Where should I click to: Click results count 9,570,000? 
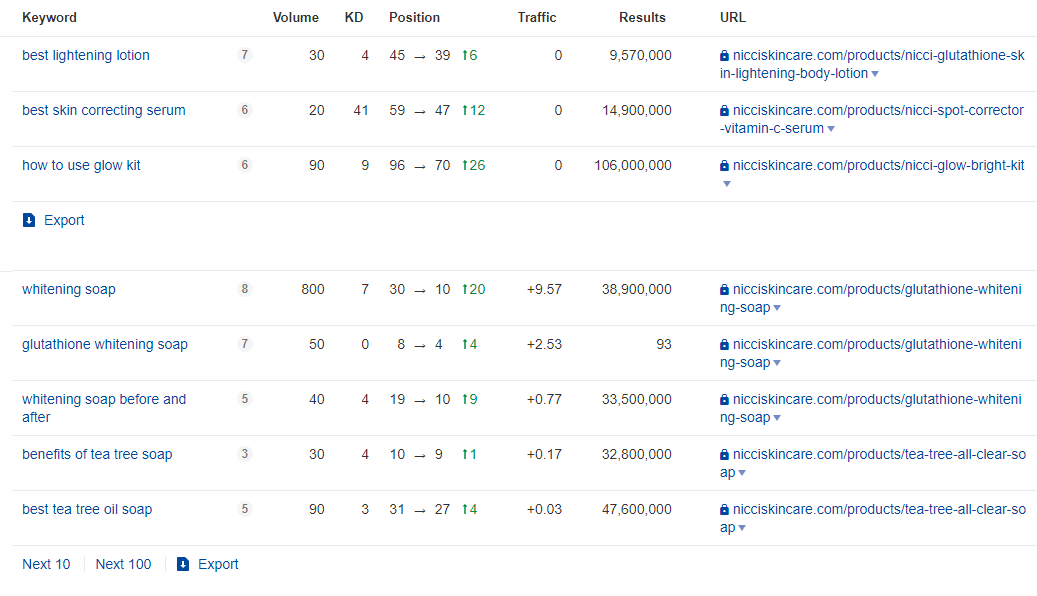[640, 56]
